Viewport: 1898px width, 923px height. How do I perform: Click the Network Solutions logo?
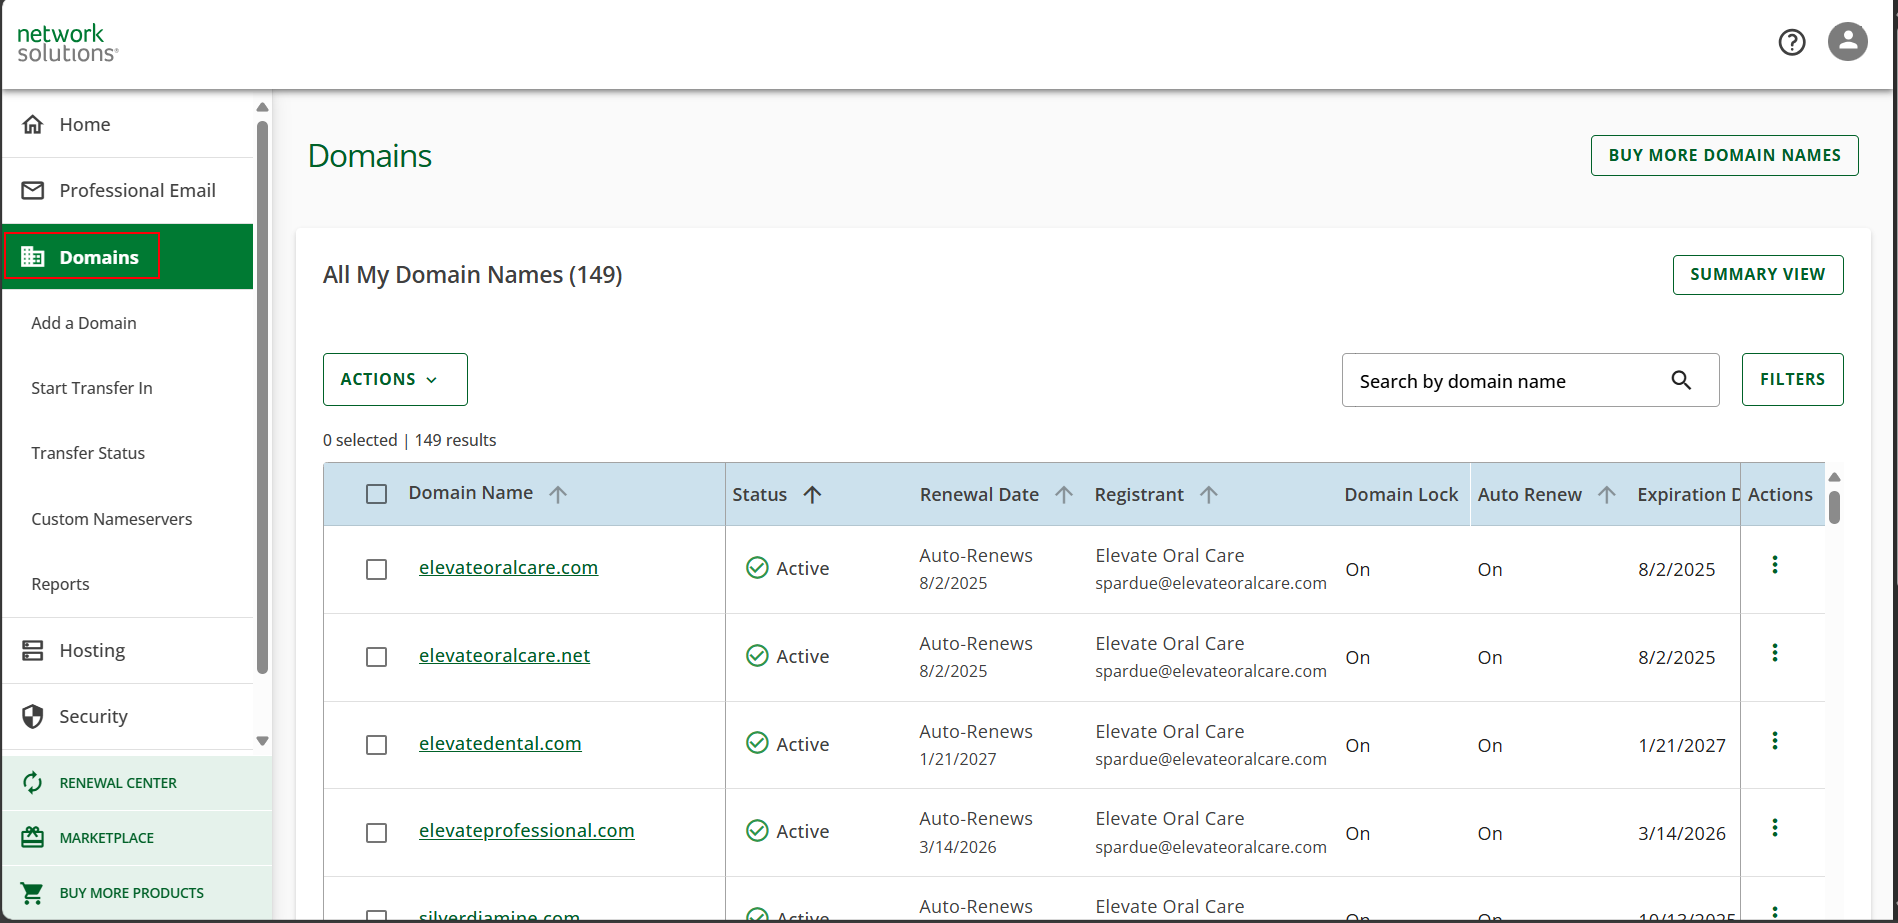(67, 44)
